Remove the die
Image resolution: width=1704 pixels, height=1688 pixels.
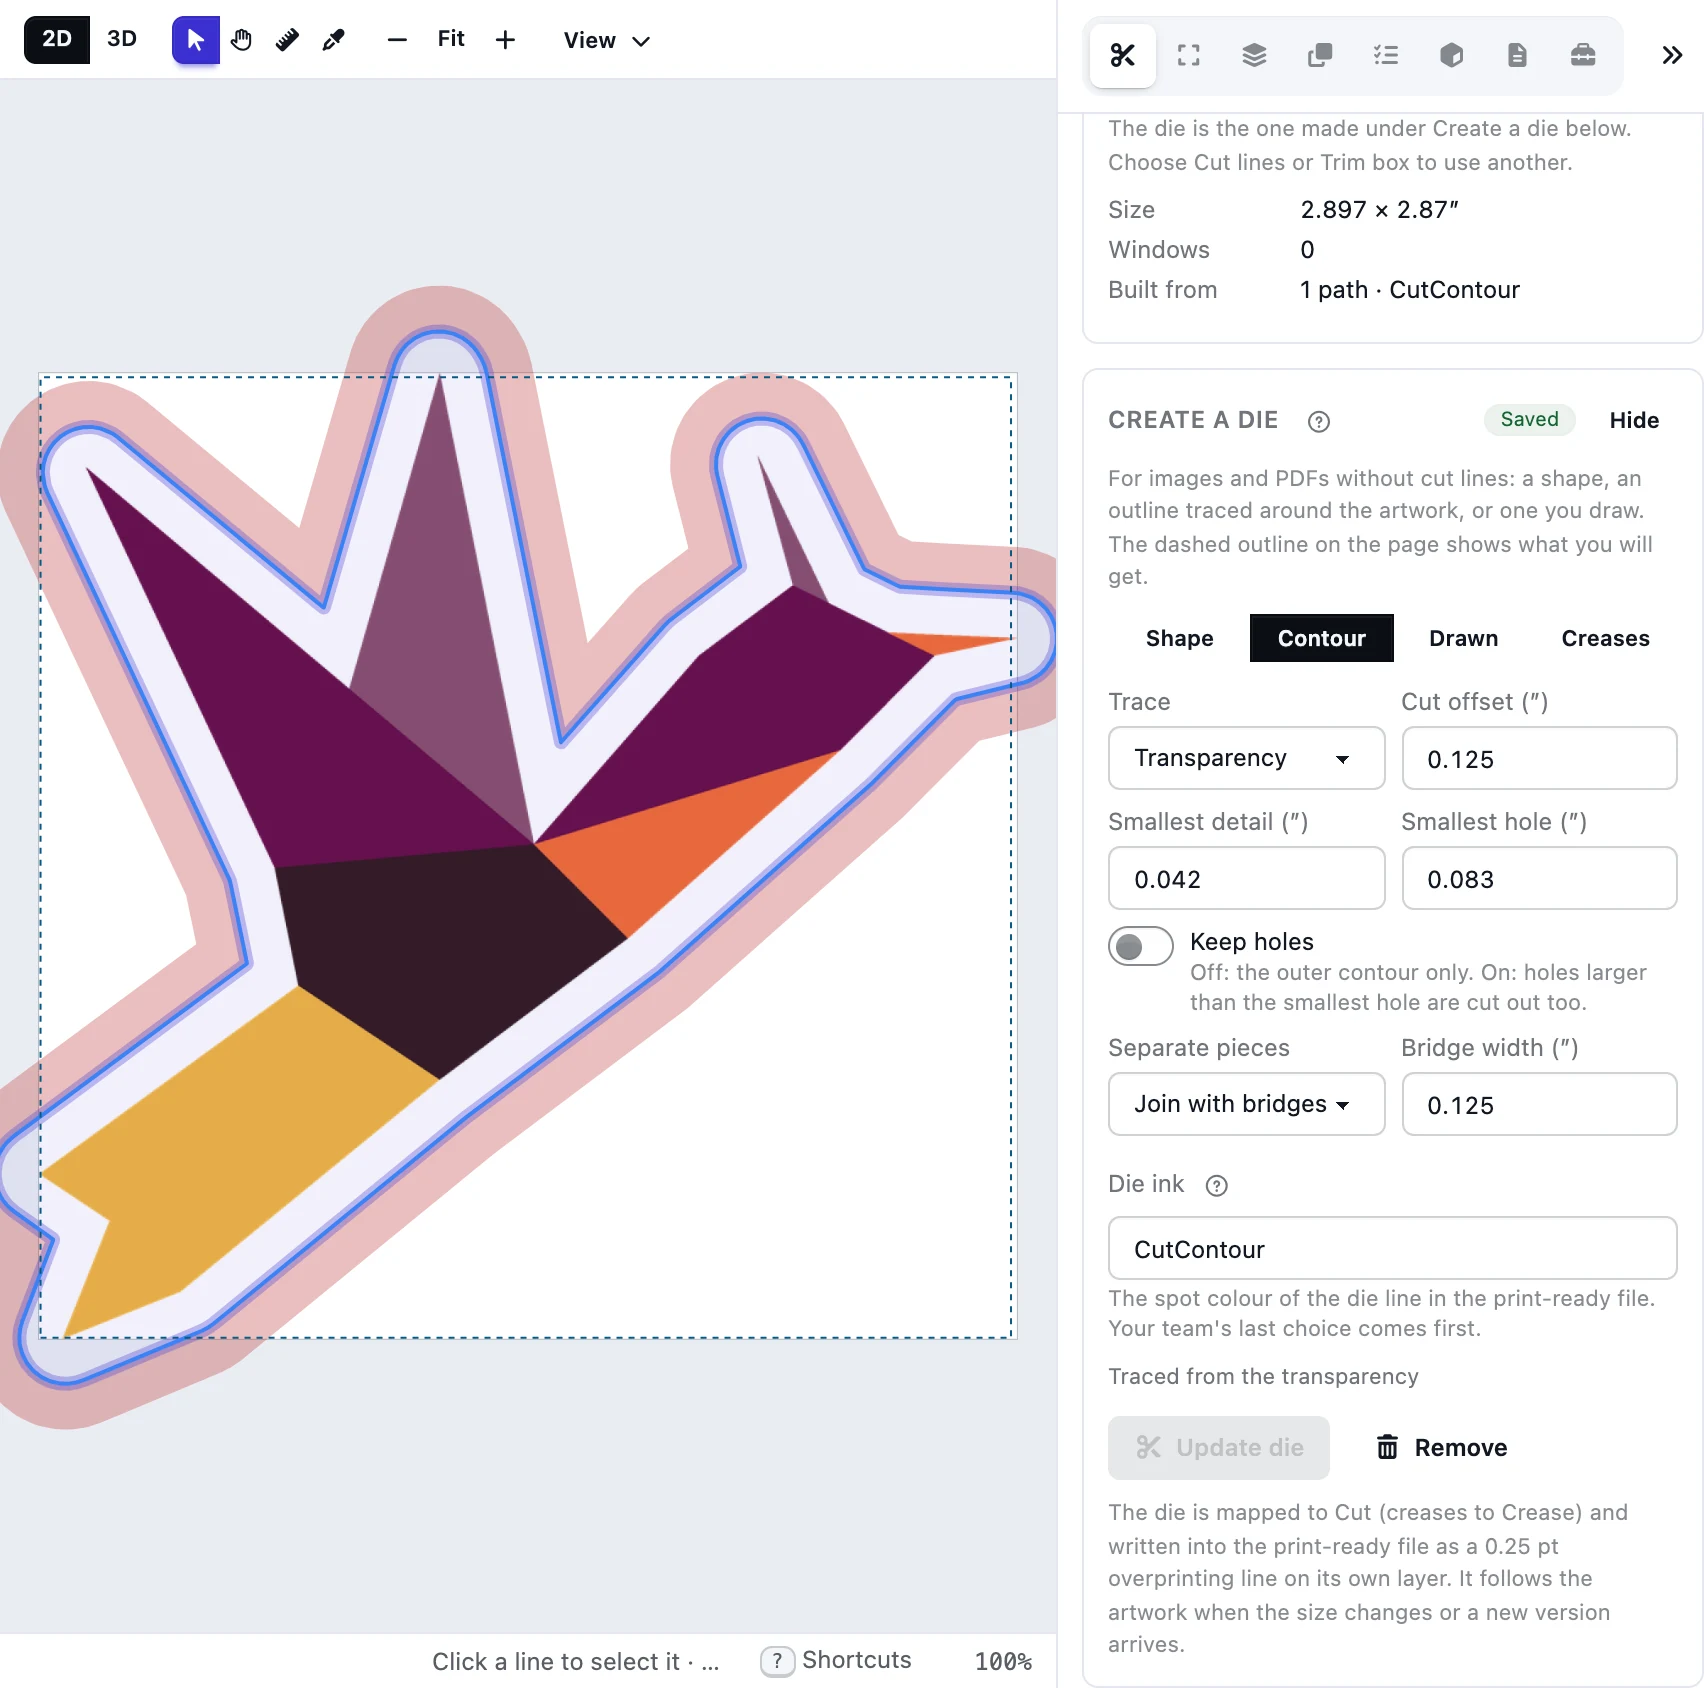click(x=1442, y=1448)
